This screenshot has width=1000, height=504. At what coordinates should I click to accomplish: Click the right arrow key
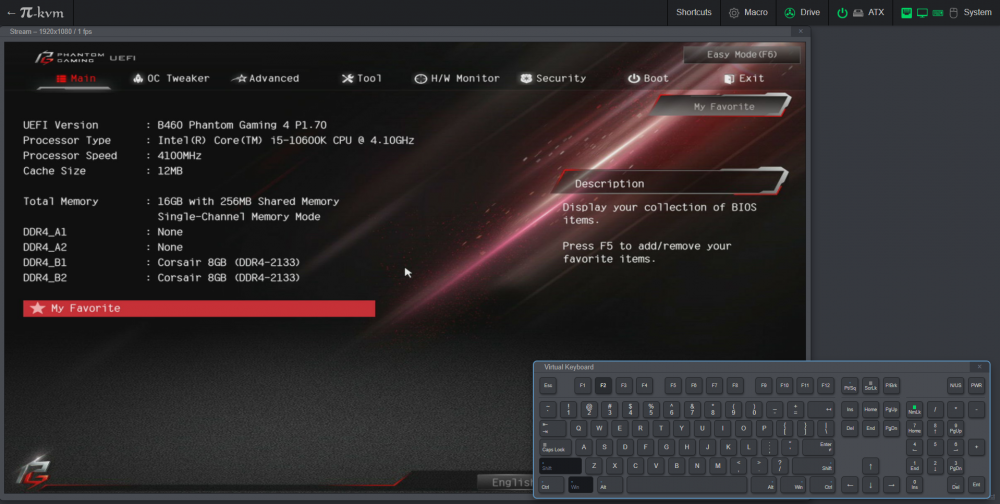[892, 485]
